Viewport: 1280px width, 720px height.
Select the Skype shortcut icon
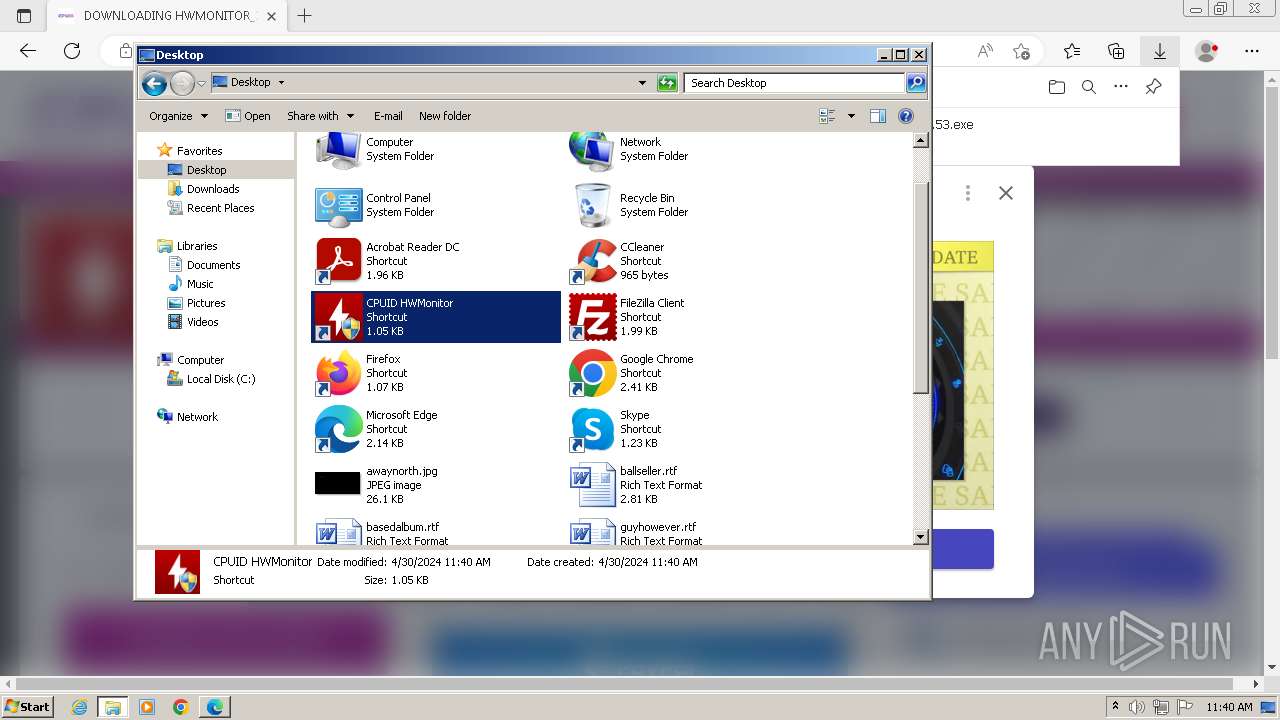coord(592,429)
